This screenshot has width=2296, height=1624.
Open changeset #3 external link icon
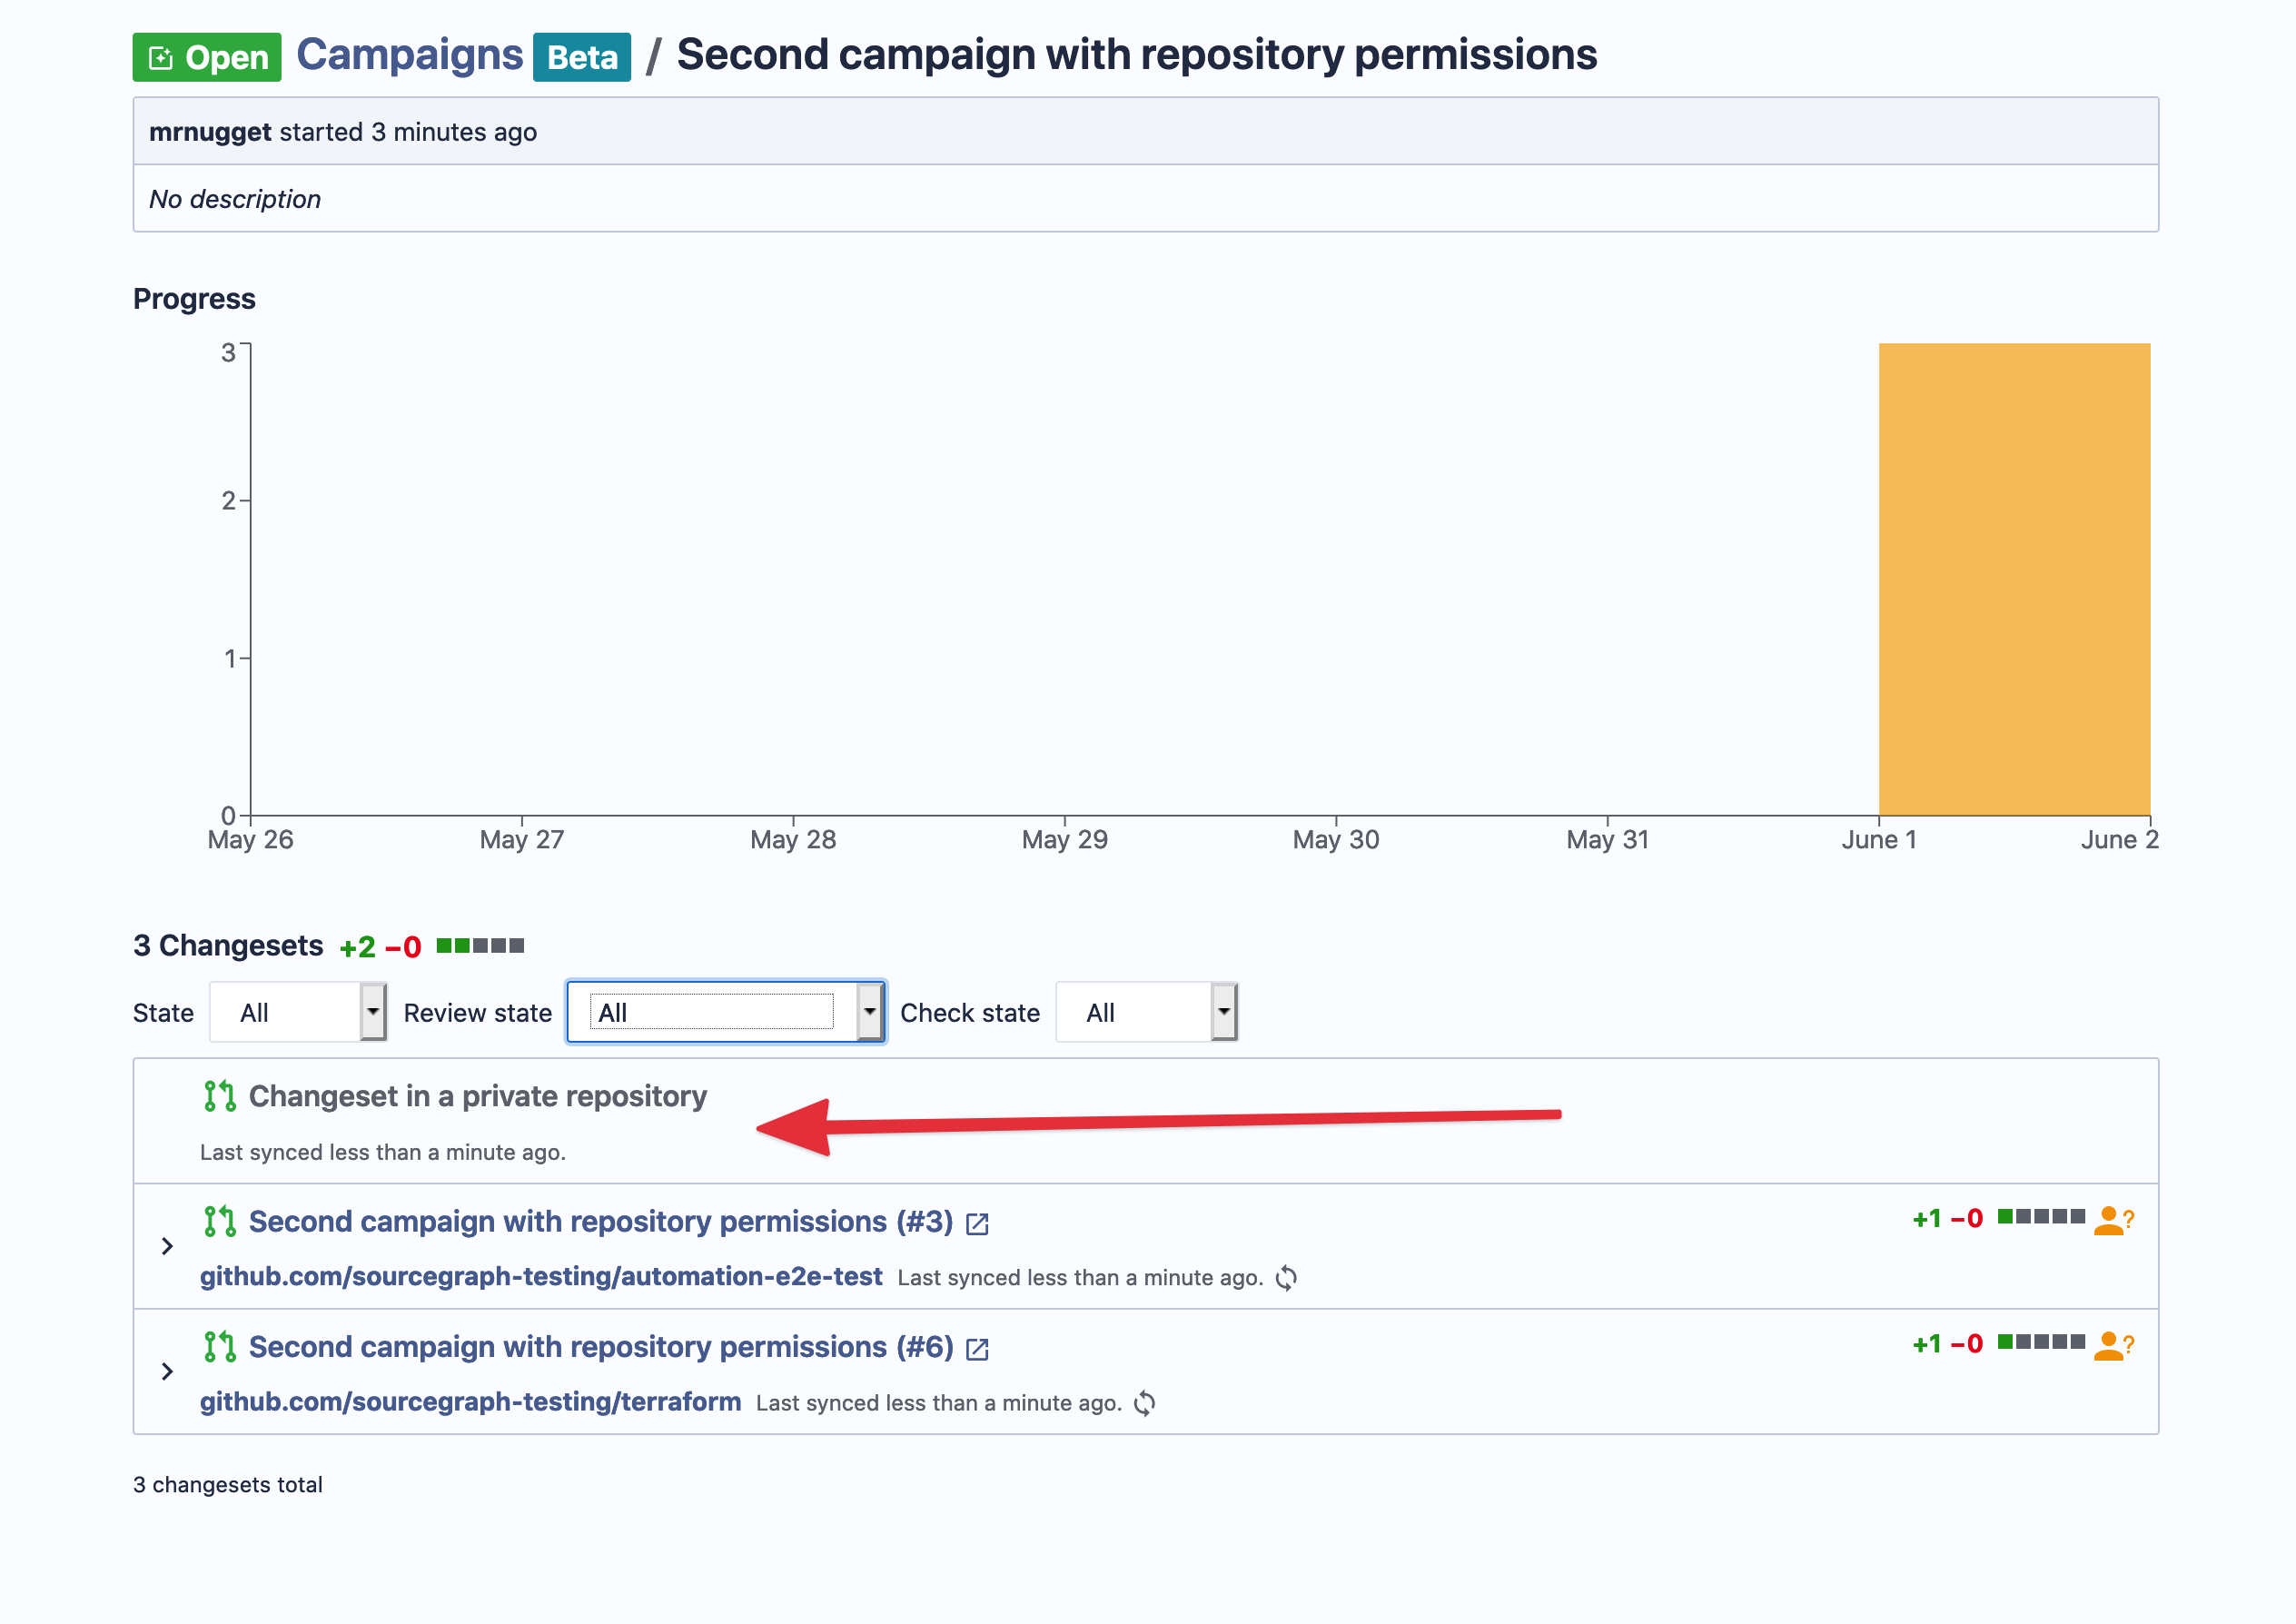tap(977, 1224)
